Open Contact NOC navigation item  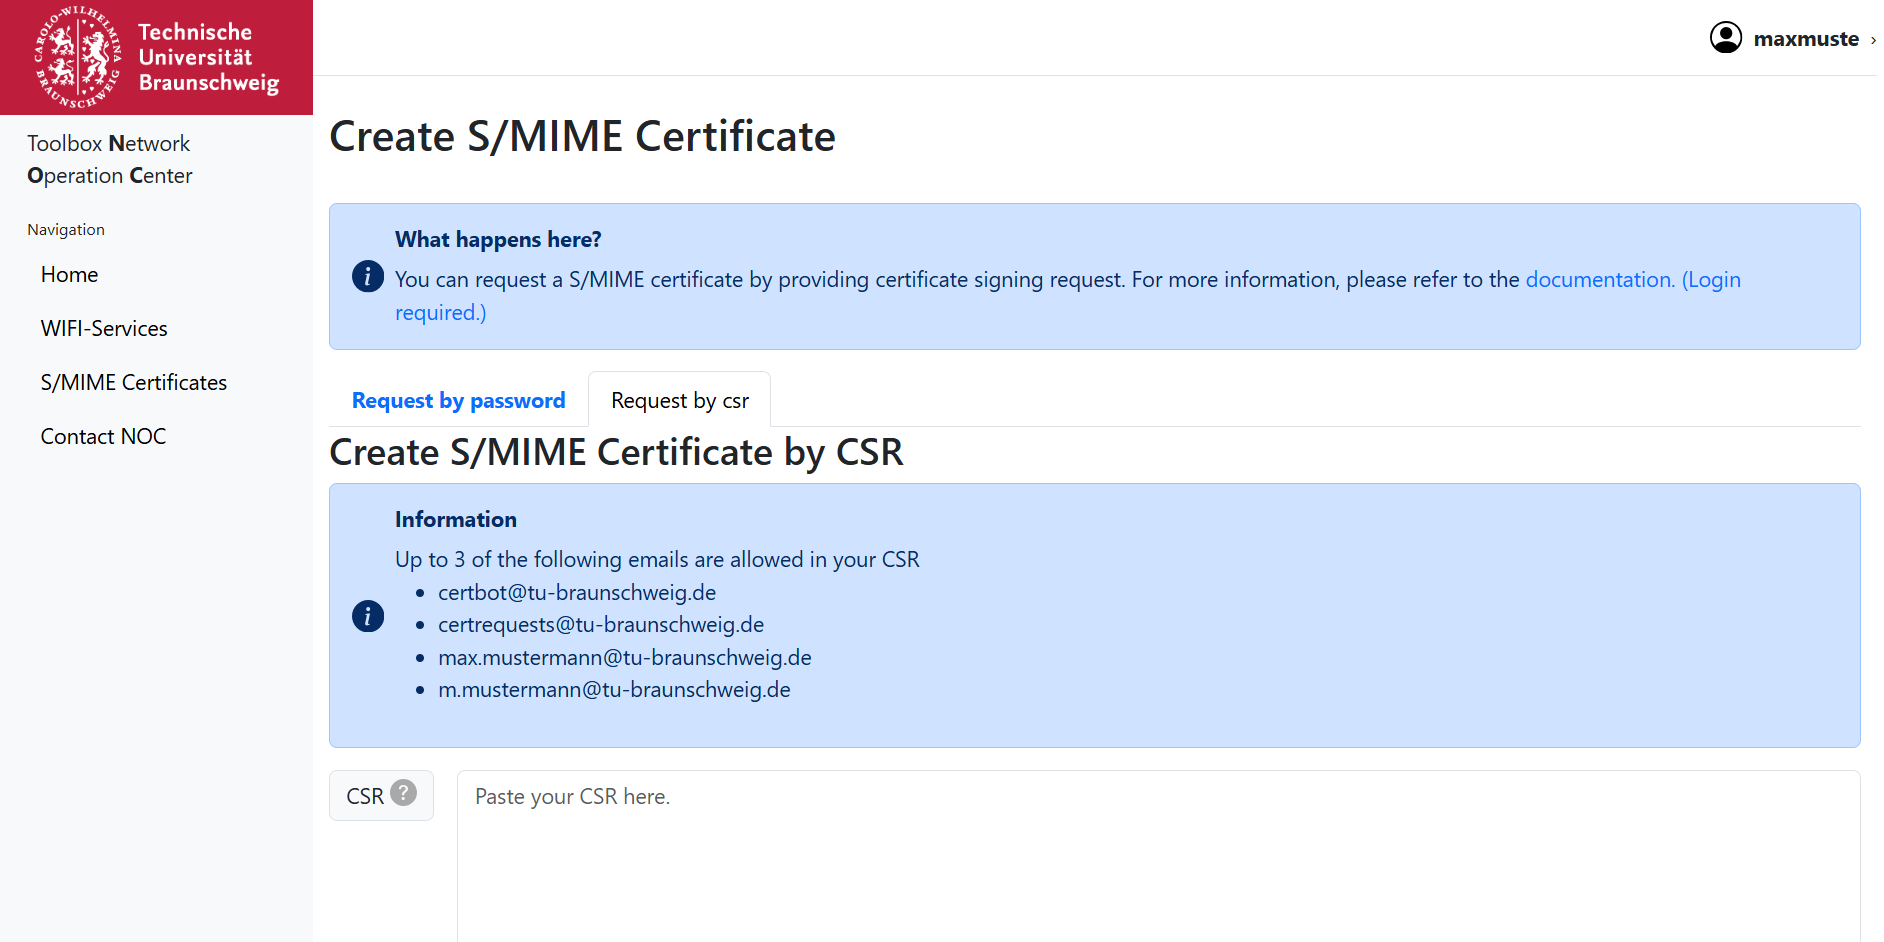(103, 437)
